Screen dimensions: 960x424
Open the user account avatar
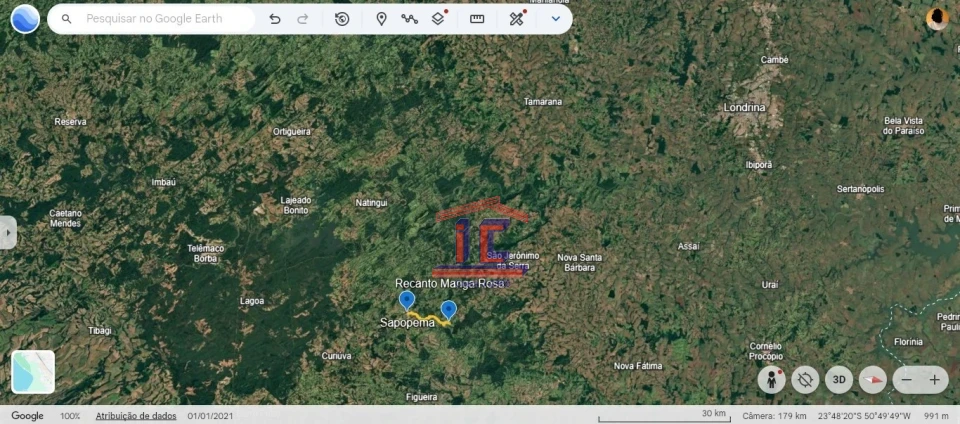(937, 19)
